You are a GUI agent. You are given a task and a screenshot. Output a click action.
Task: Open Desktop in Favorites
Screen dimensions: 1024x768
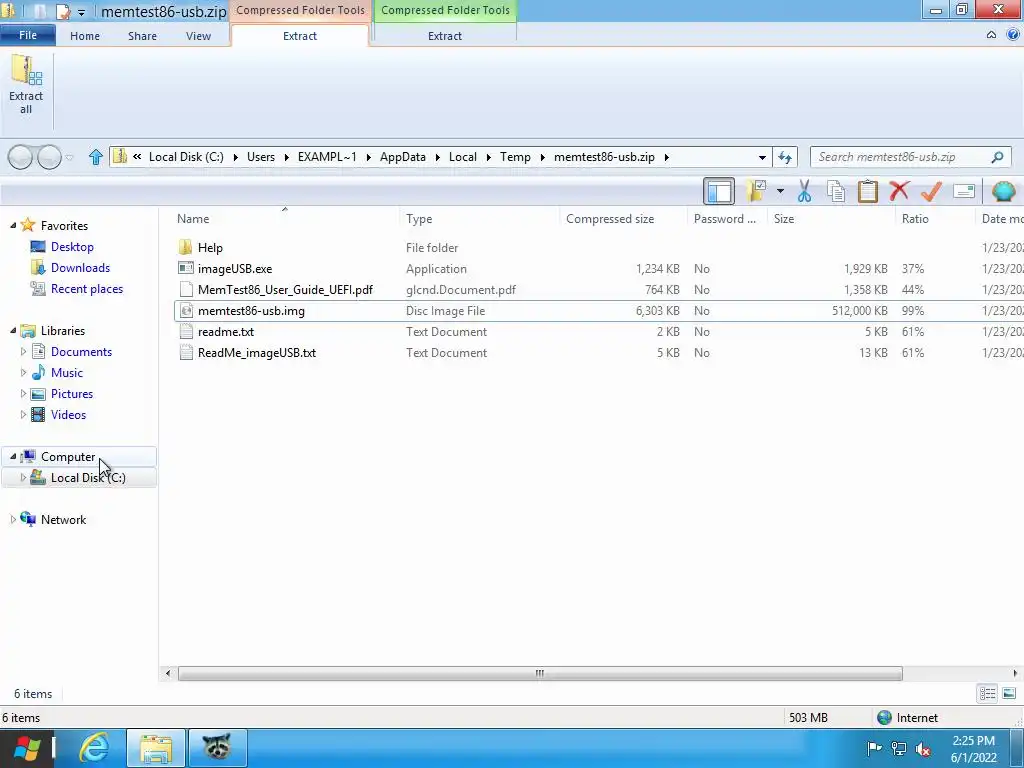(x=72, y=247)
